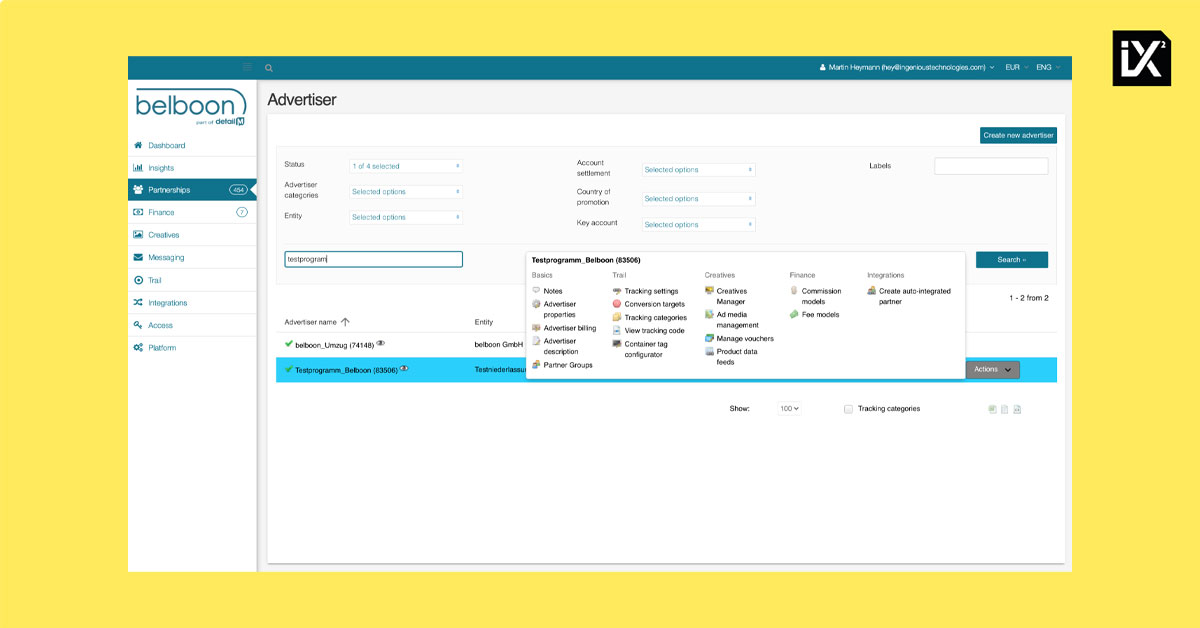Open the Entity filter dropdown

click(x=406, y=217)
